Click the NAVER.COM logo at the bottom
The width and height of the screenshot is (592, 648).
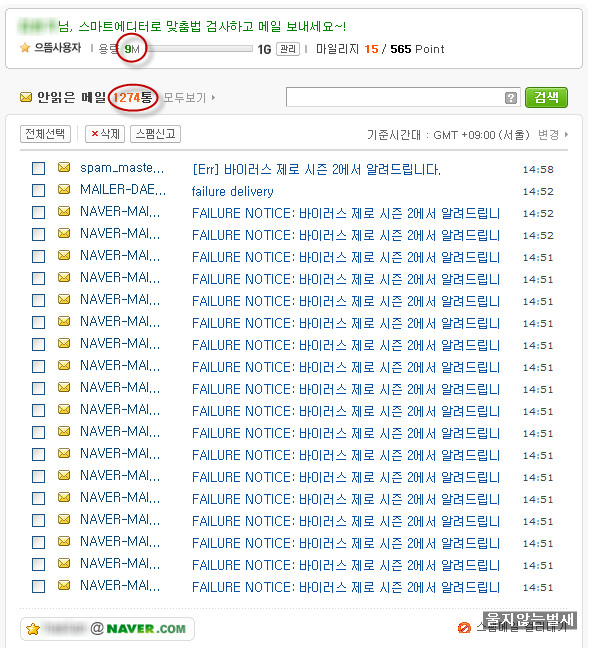146,629
